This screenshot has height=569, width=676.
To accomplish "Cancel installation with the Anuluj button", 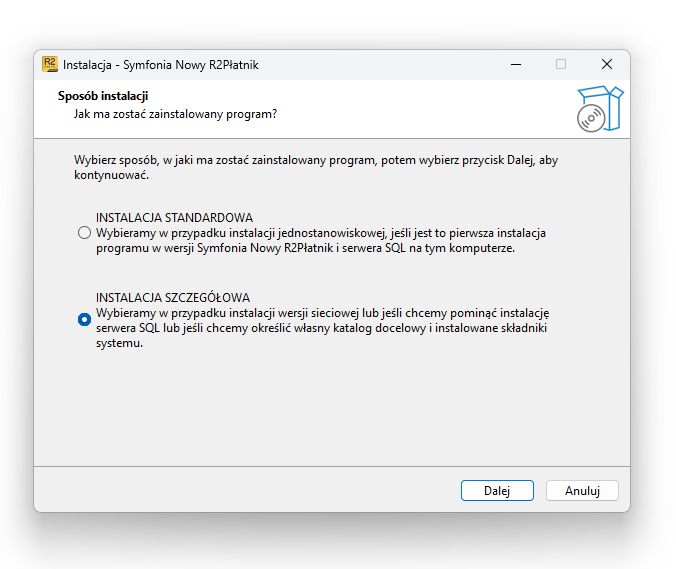I will tap(582, 491).
